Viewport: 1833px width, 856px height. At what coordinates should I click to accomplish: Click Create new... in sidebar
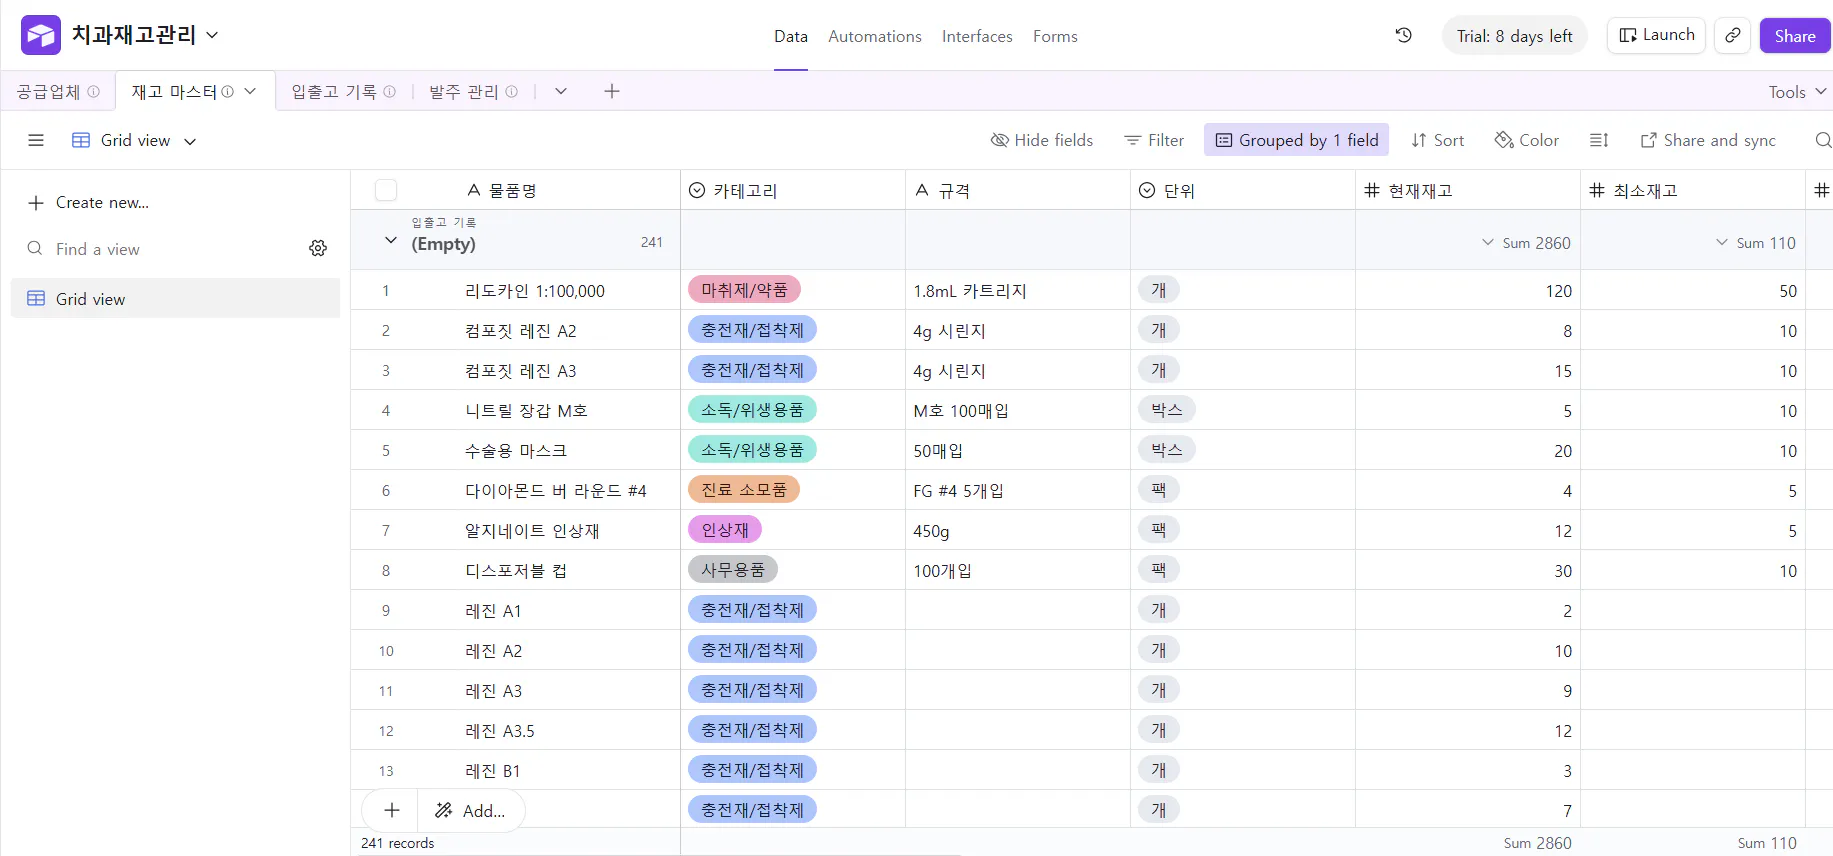click(88, 202)
